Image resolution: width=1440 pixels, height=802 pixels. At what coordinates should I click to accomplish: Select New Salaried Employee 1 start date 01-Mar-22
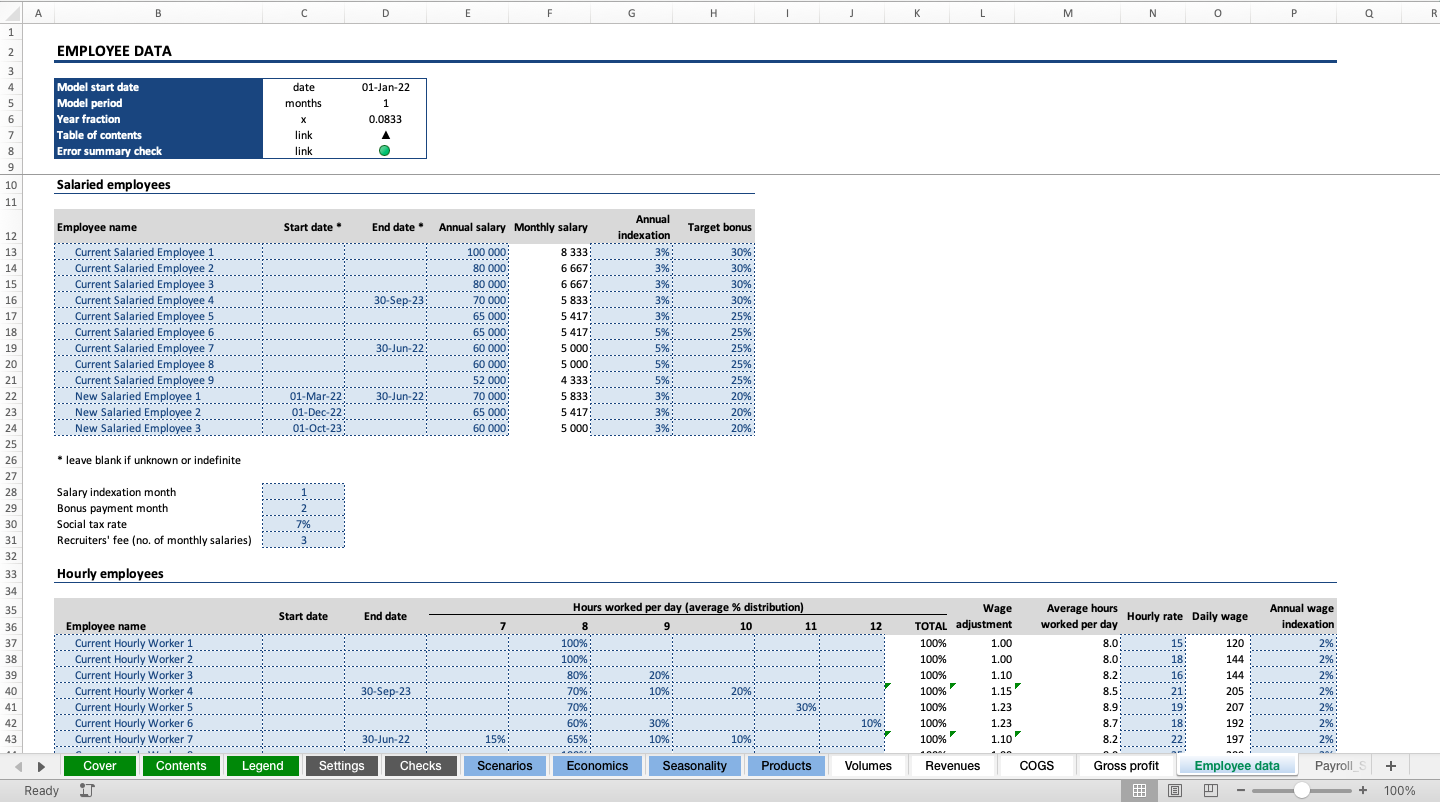tap(303, 396)
